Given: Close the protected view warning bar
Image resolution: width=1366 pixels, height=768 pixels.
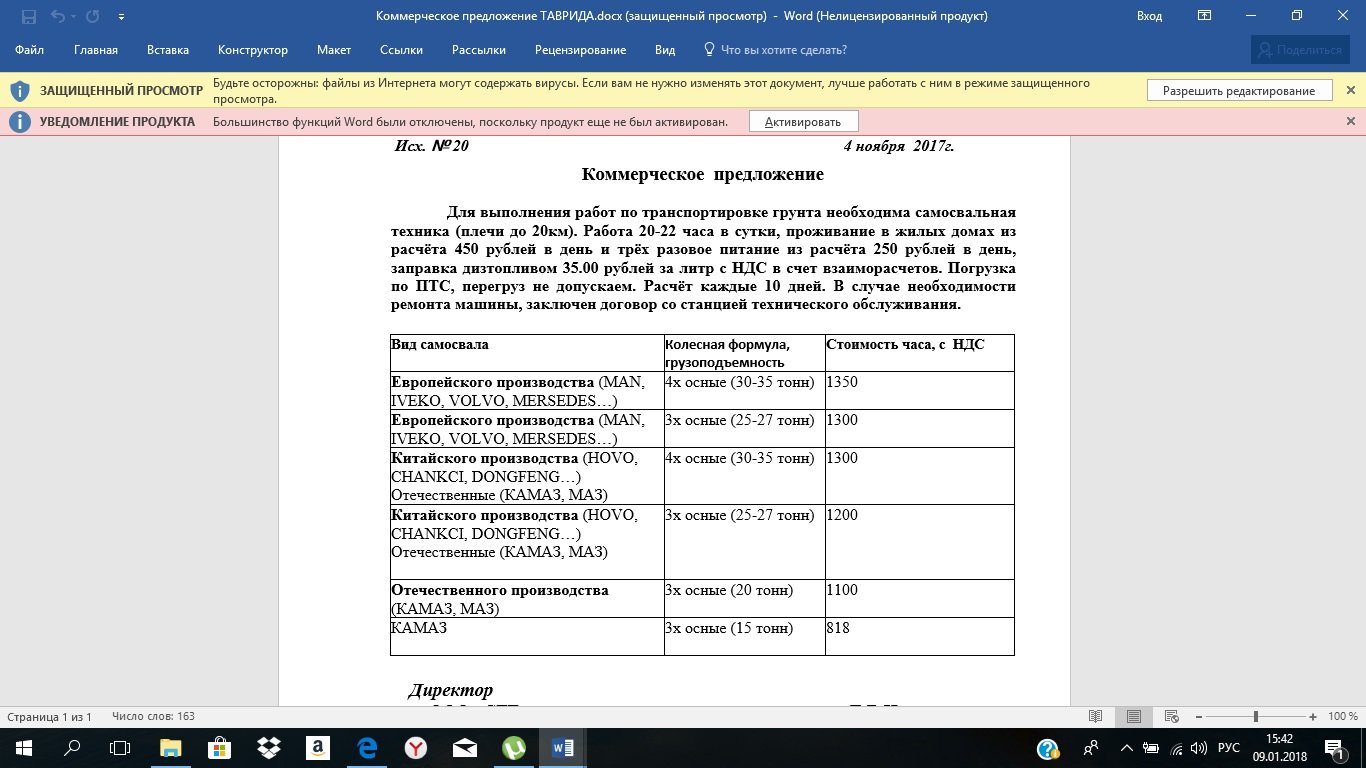Looking at the screenshot, I should (x=1350, y=91).
